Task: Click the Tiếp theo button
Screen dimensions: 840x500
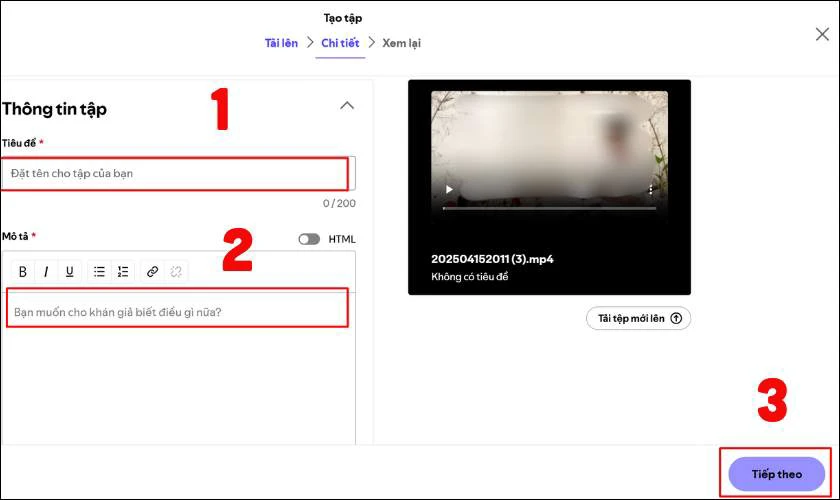Action: [776, 474]
